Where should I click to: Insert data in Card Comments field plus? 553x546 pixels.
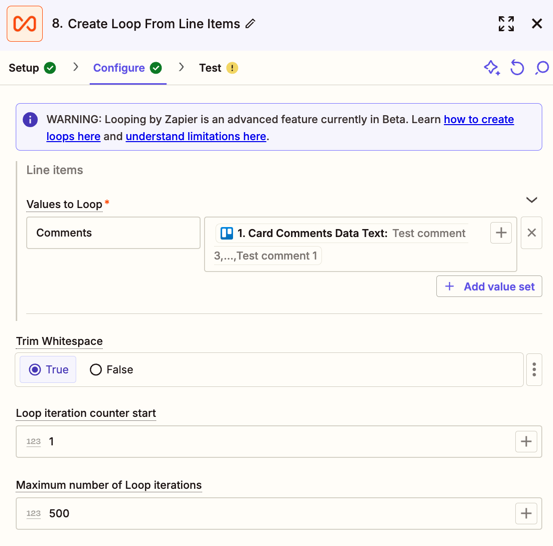[501, 233]
